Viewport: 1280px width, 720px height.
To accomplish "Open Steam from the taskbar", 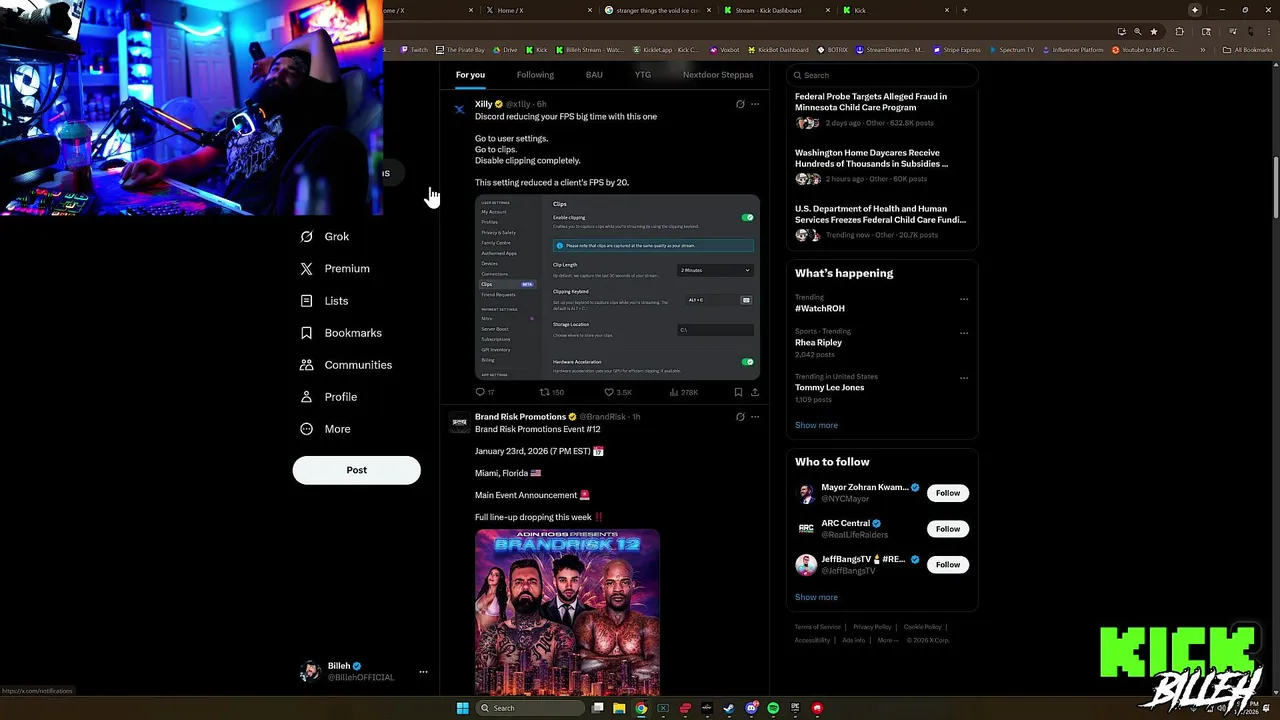I will click(x=729, y=708).
